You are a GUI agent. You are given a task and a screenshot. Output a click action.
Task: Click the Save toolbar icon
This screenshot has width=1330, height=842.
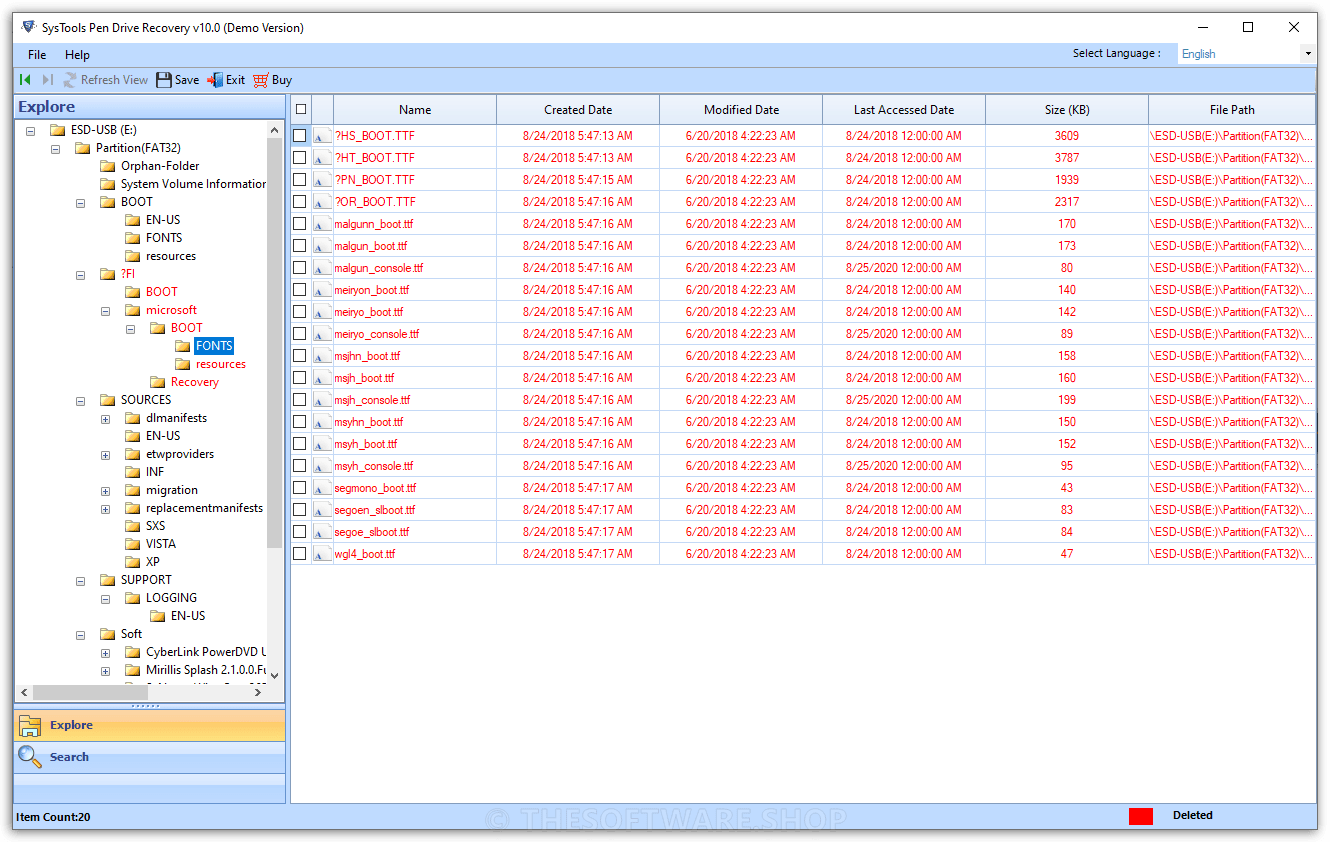pyautogui.click(x=164, y=80)
